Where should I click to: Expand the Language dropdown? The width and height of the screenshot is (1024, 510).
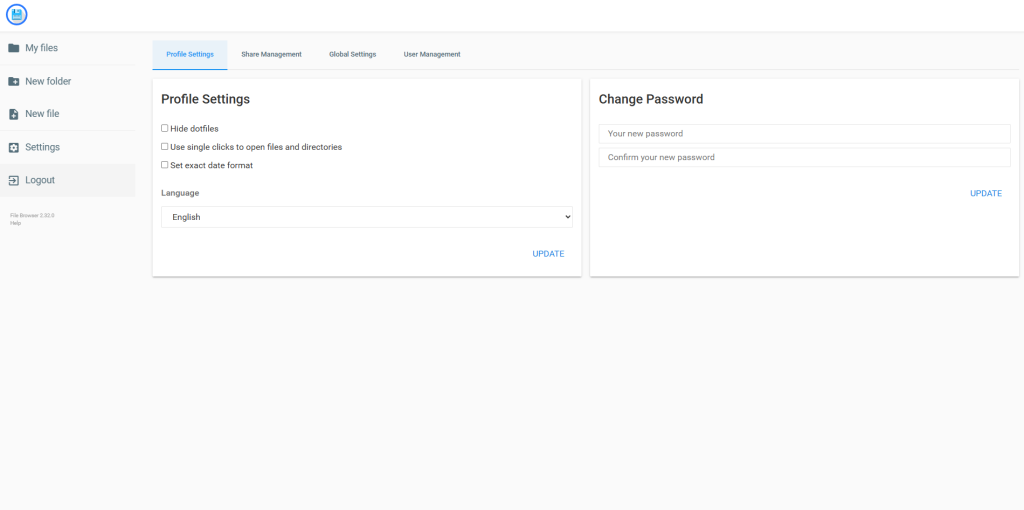pyautogui.click(x=366, y=217)
